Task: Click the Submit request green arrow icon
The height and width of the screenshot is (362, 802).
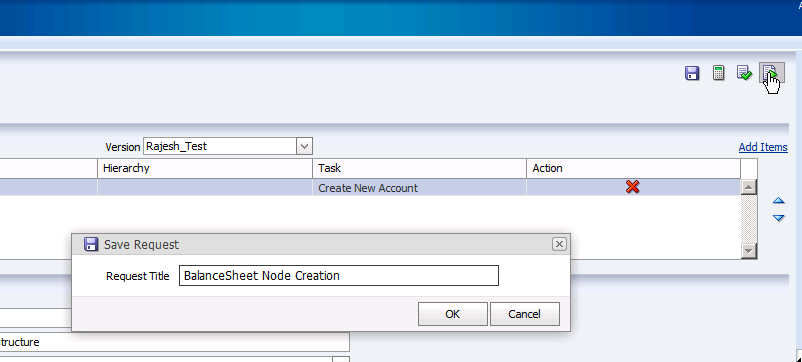Action: click(771, 73)
